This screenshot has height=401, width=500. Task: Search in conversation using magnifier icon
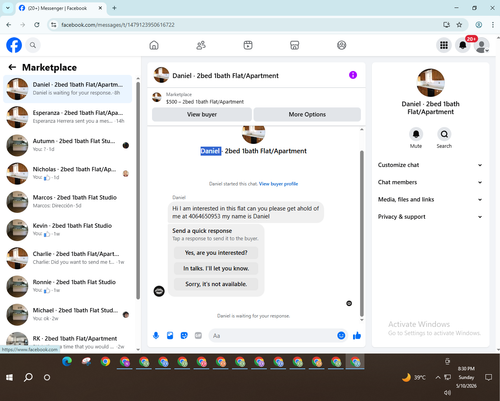(x=444, y=134)
